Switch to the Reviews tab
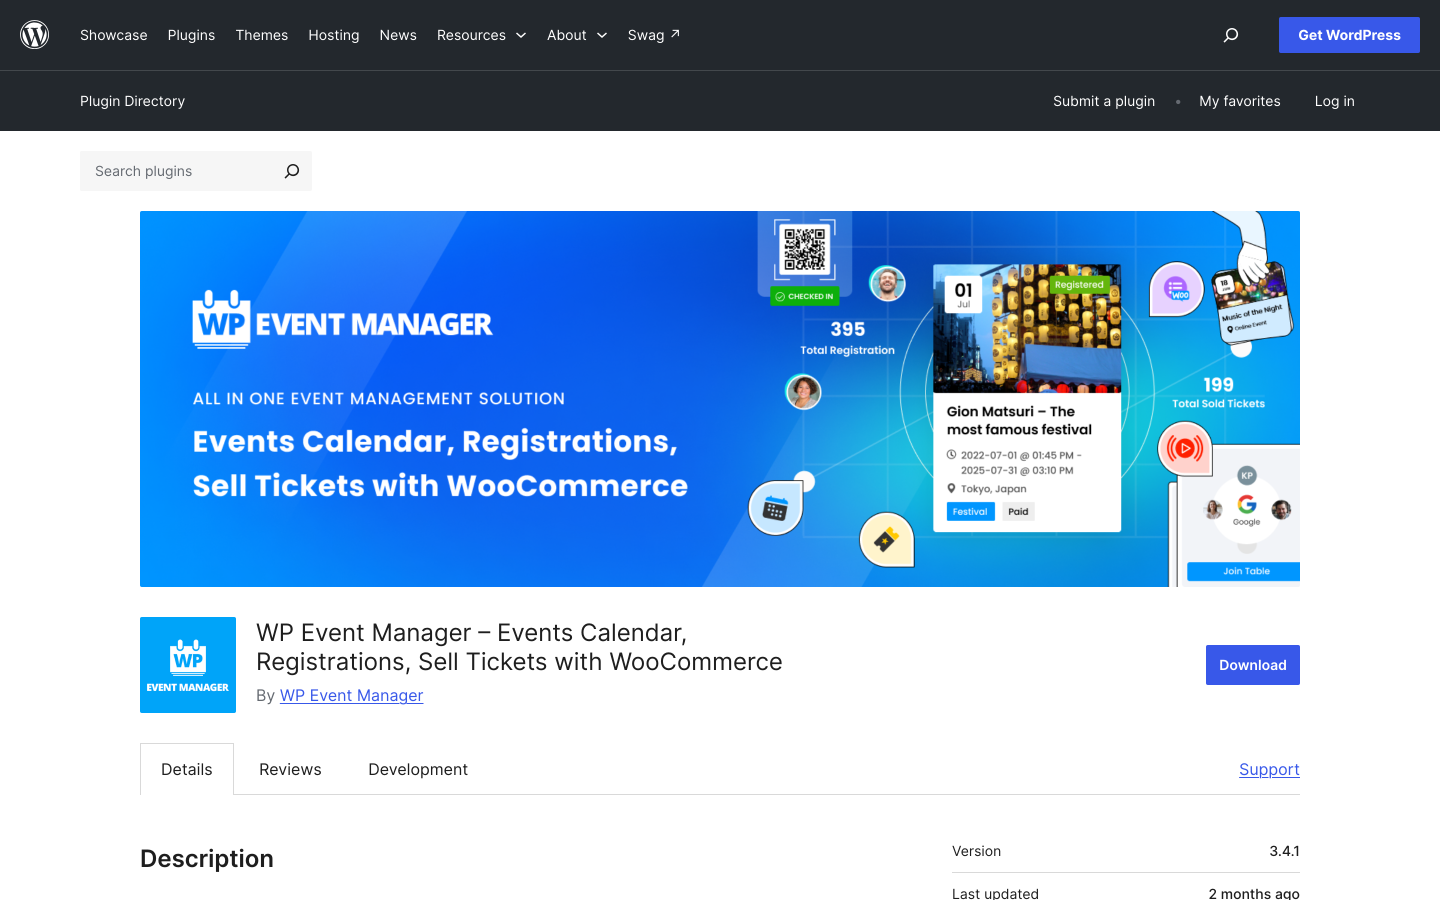The image size is (1440, 900). 290,769
